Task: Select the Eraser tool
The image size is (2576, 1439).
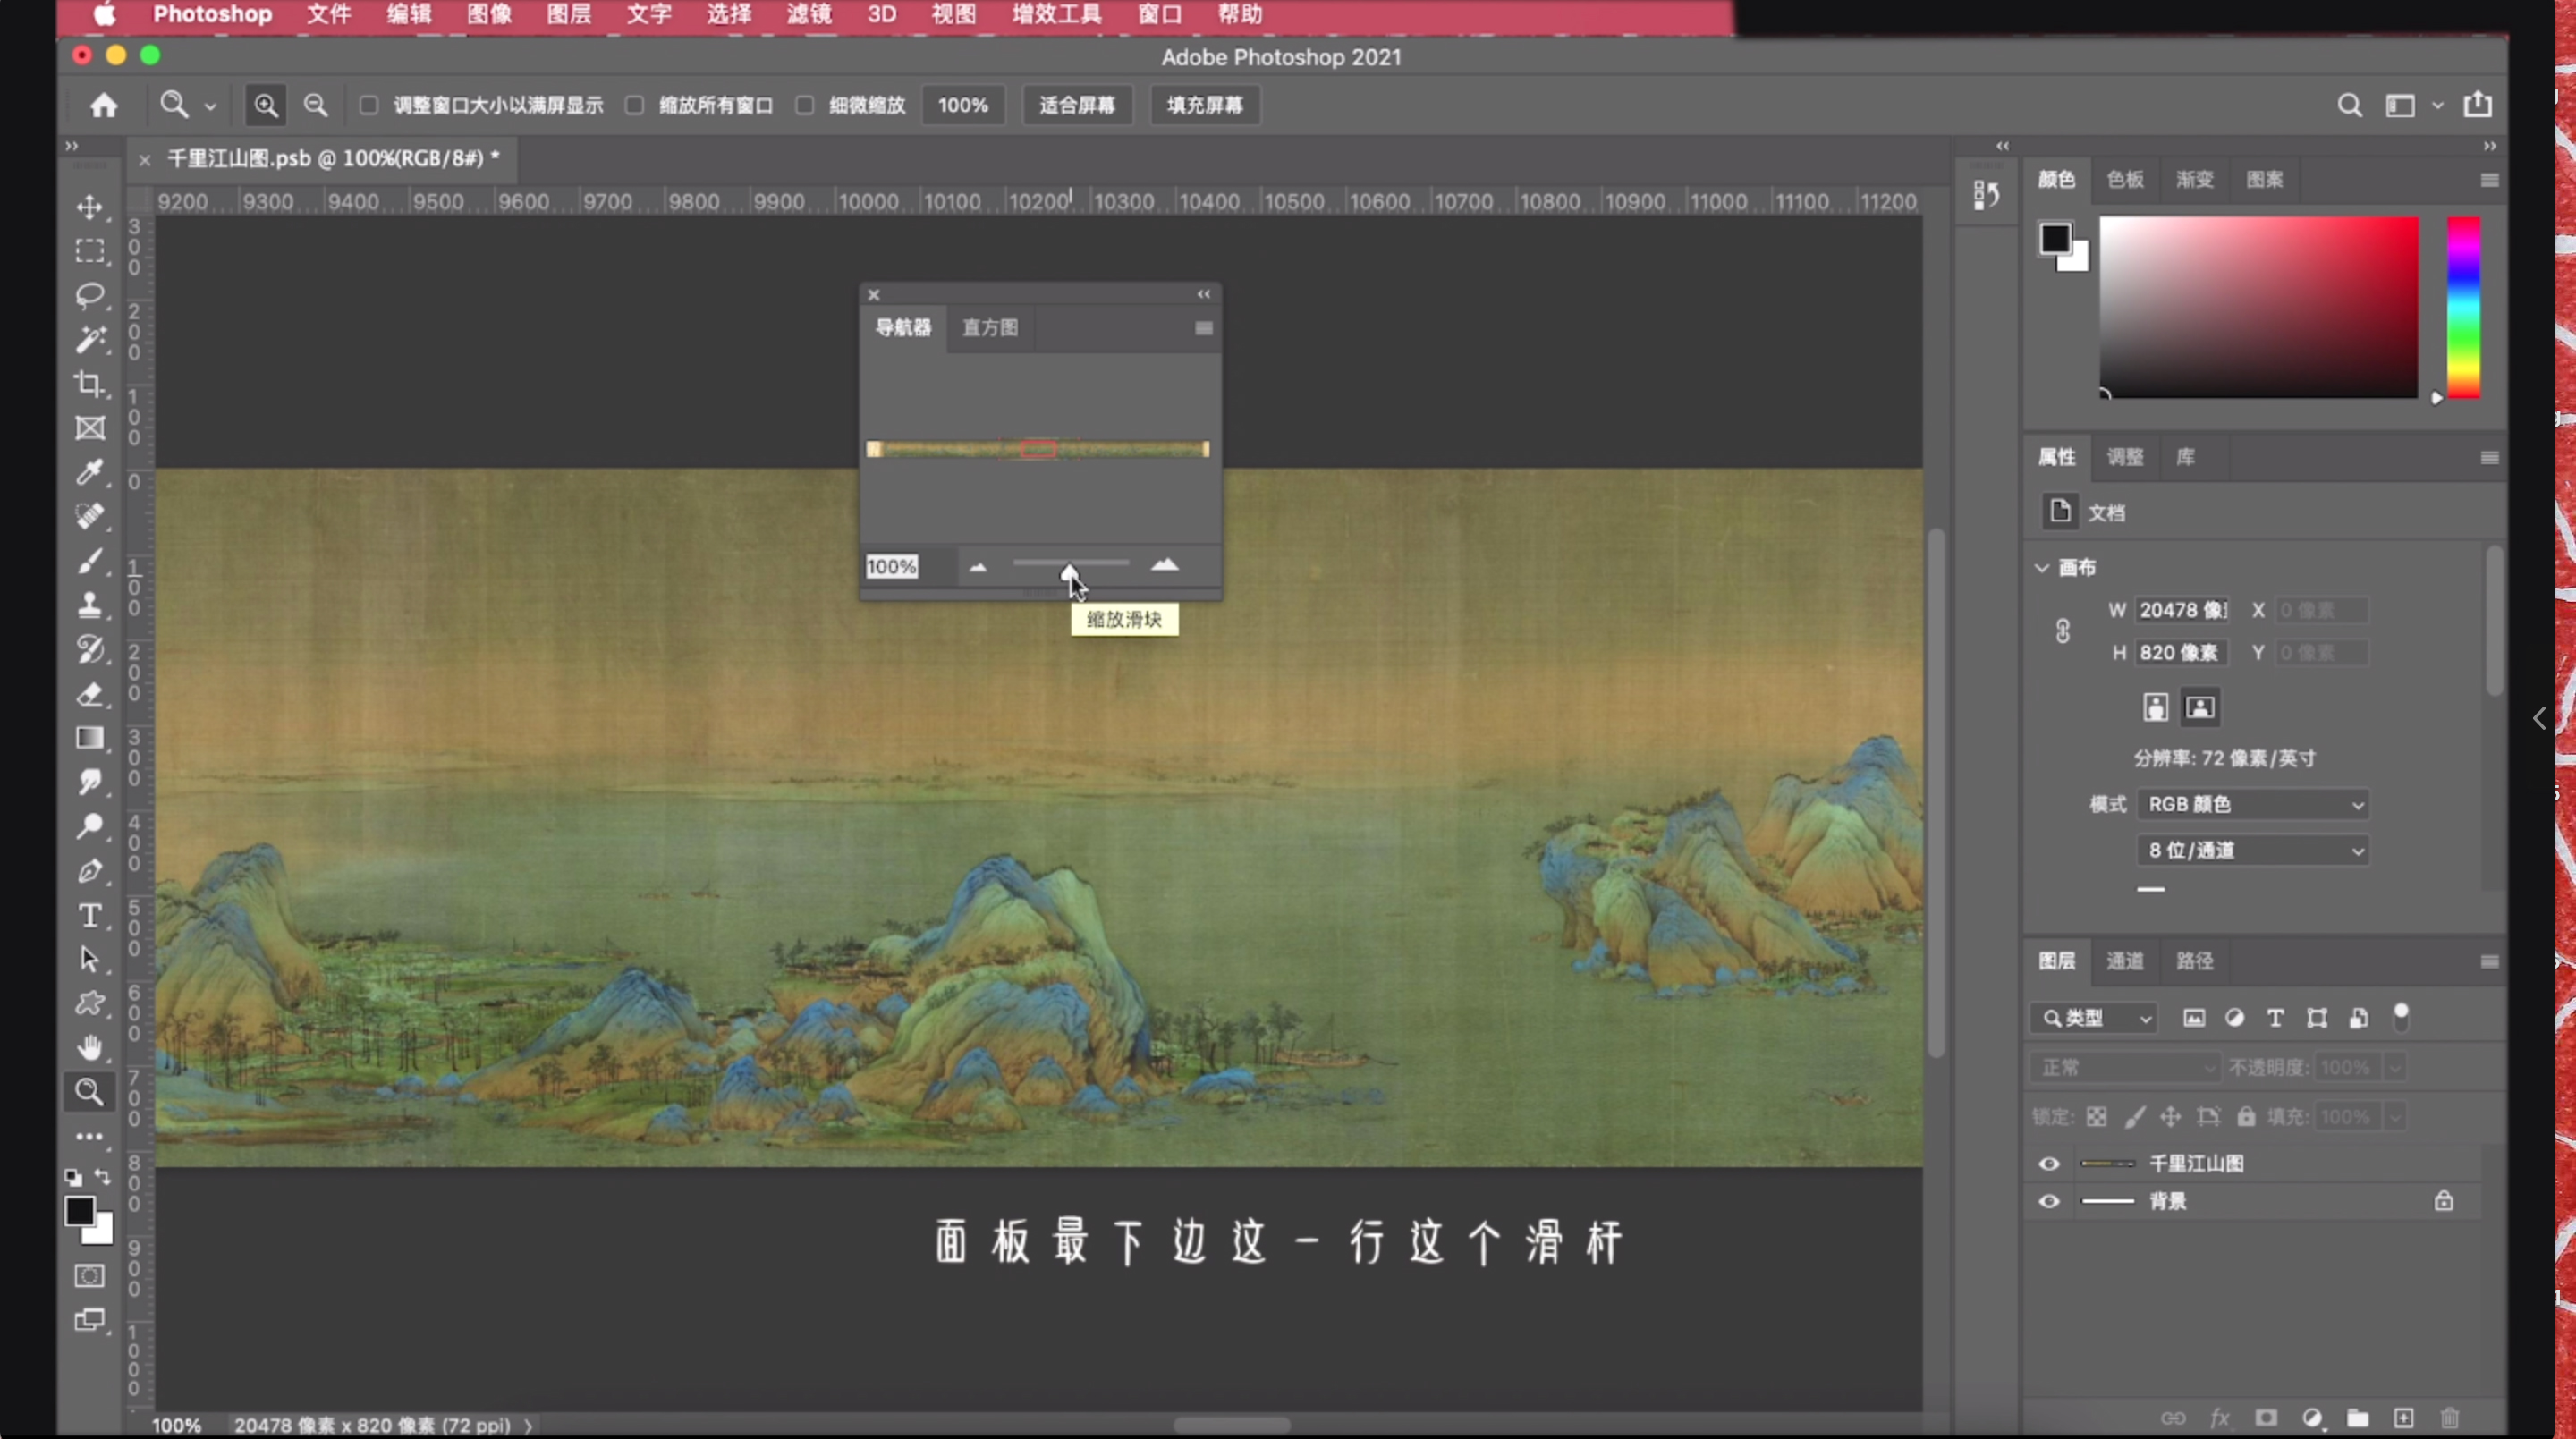Action: click(90, 694)
